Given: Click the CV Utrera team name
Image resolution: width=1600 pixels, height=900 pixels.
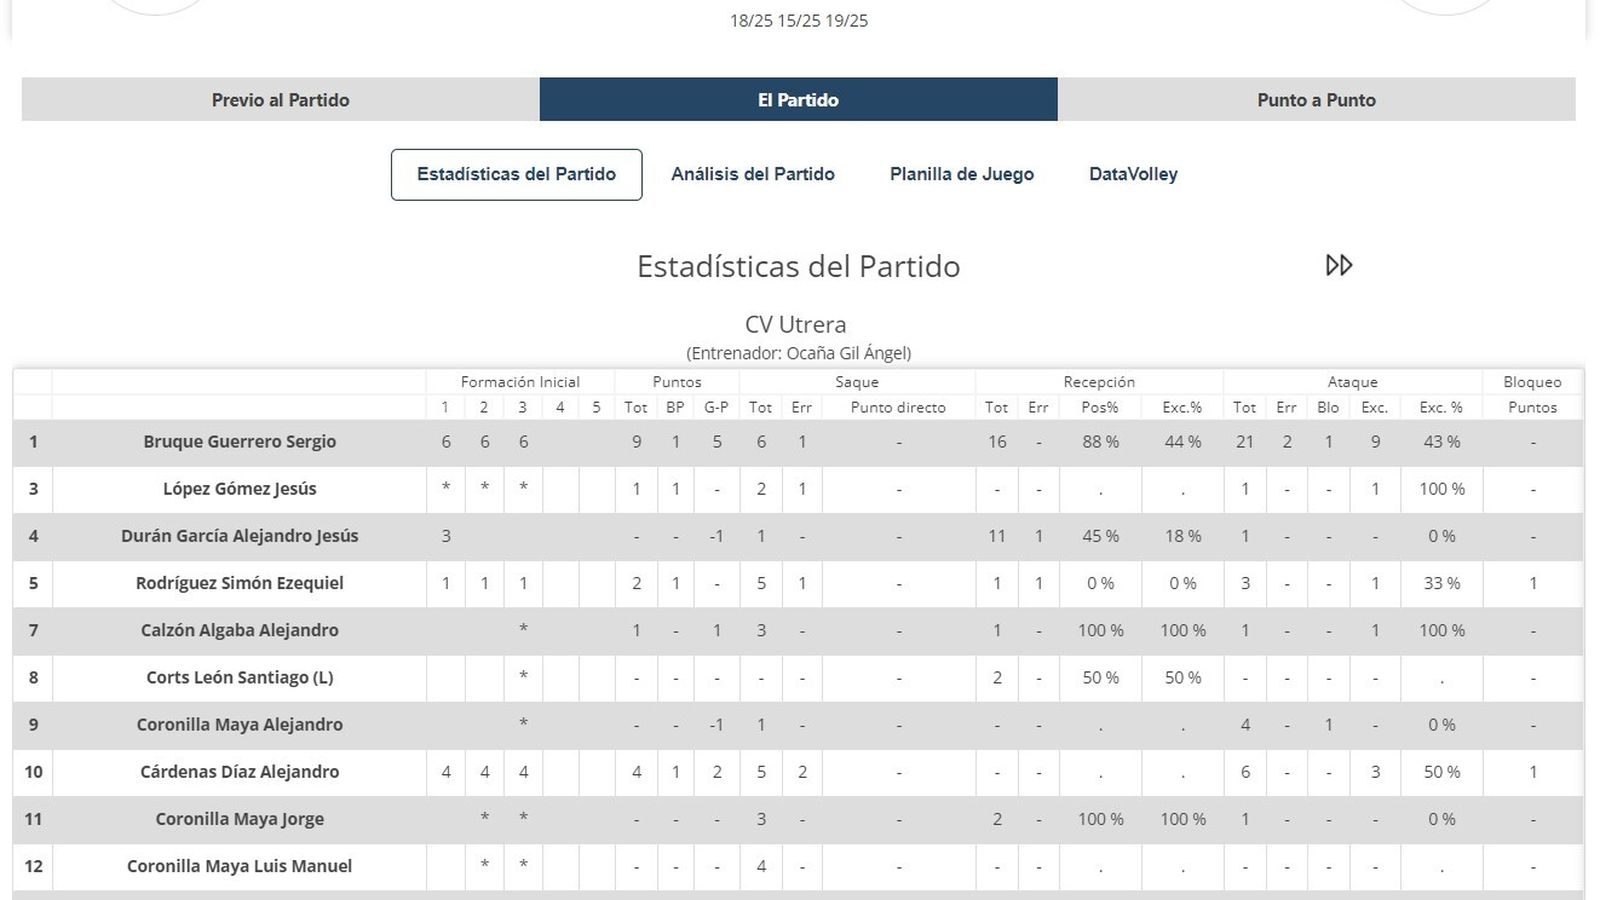Looking at the screenshot, I should 797,324.
